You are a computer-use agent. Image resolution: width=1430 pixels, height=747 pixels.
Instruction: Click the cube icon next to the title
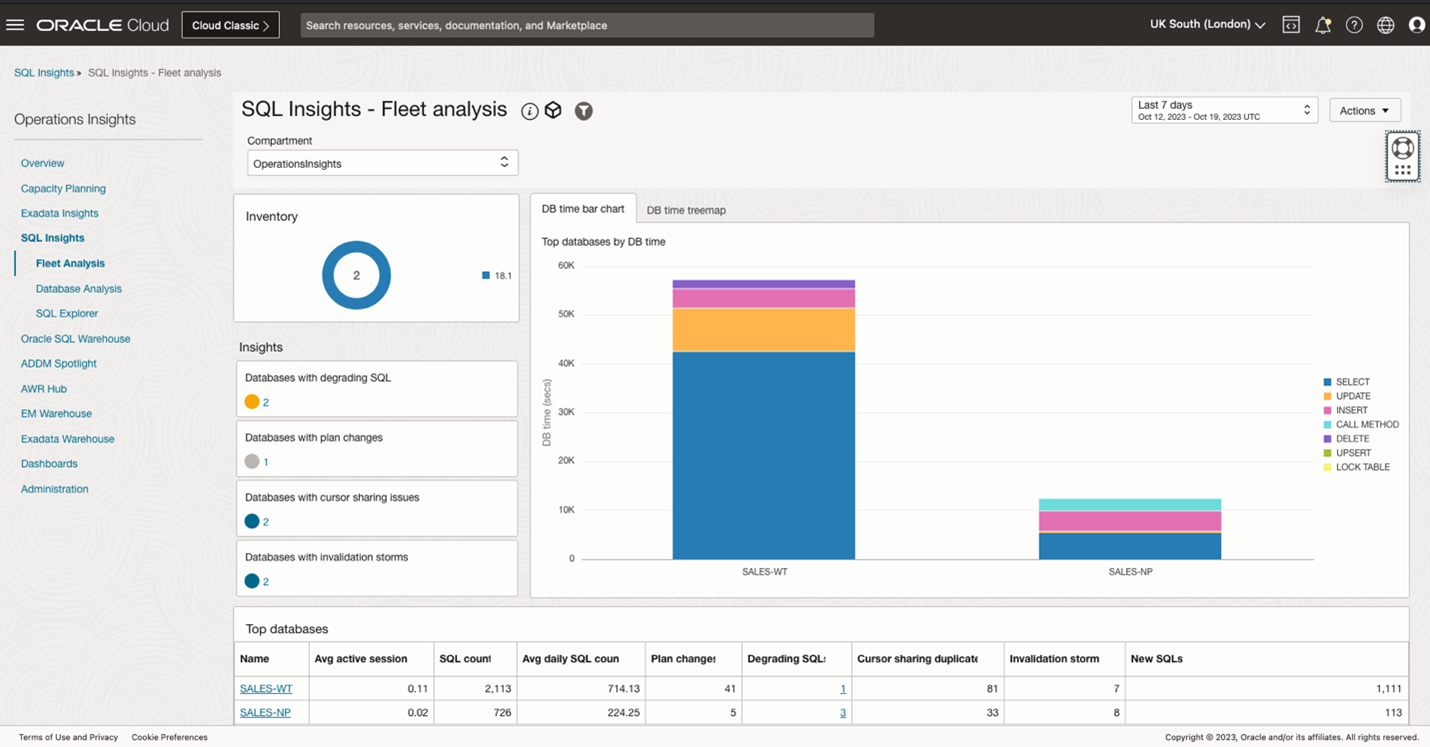pos(553,111)
